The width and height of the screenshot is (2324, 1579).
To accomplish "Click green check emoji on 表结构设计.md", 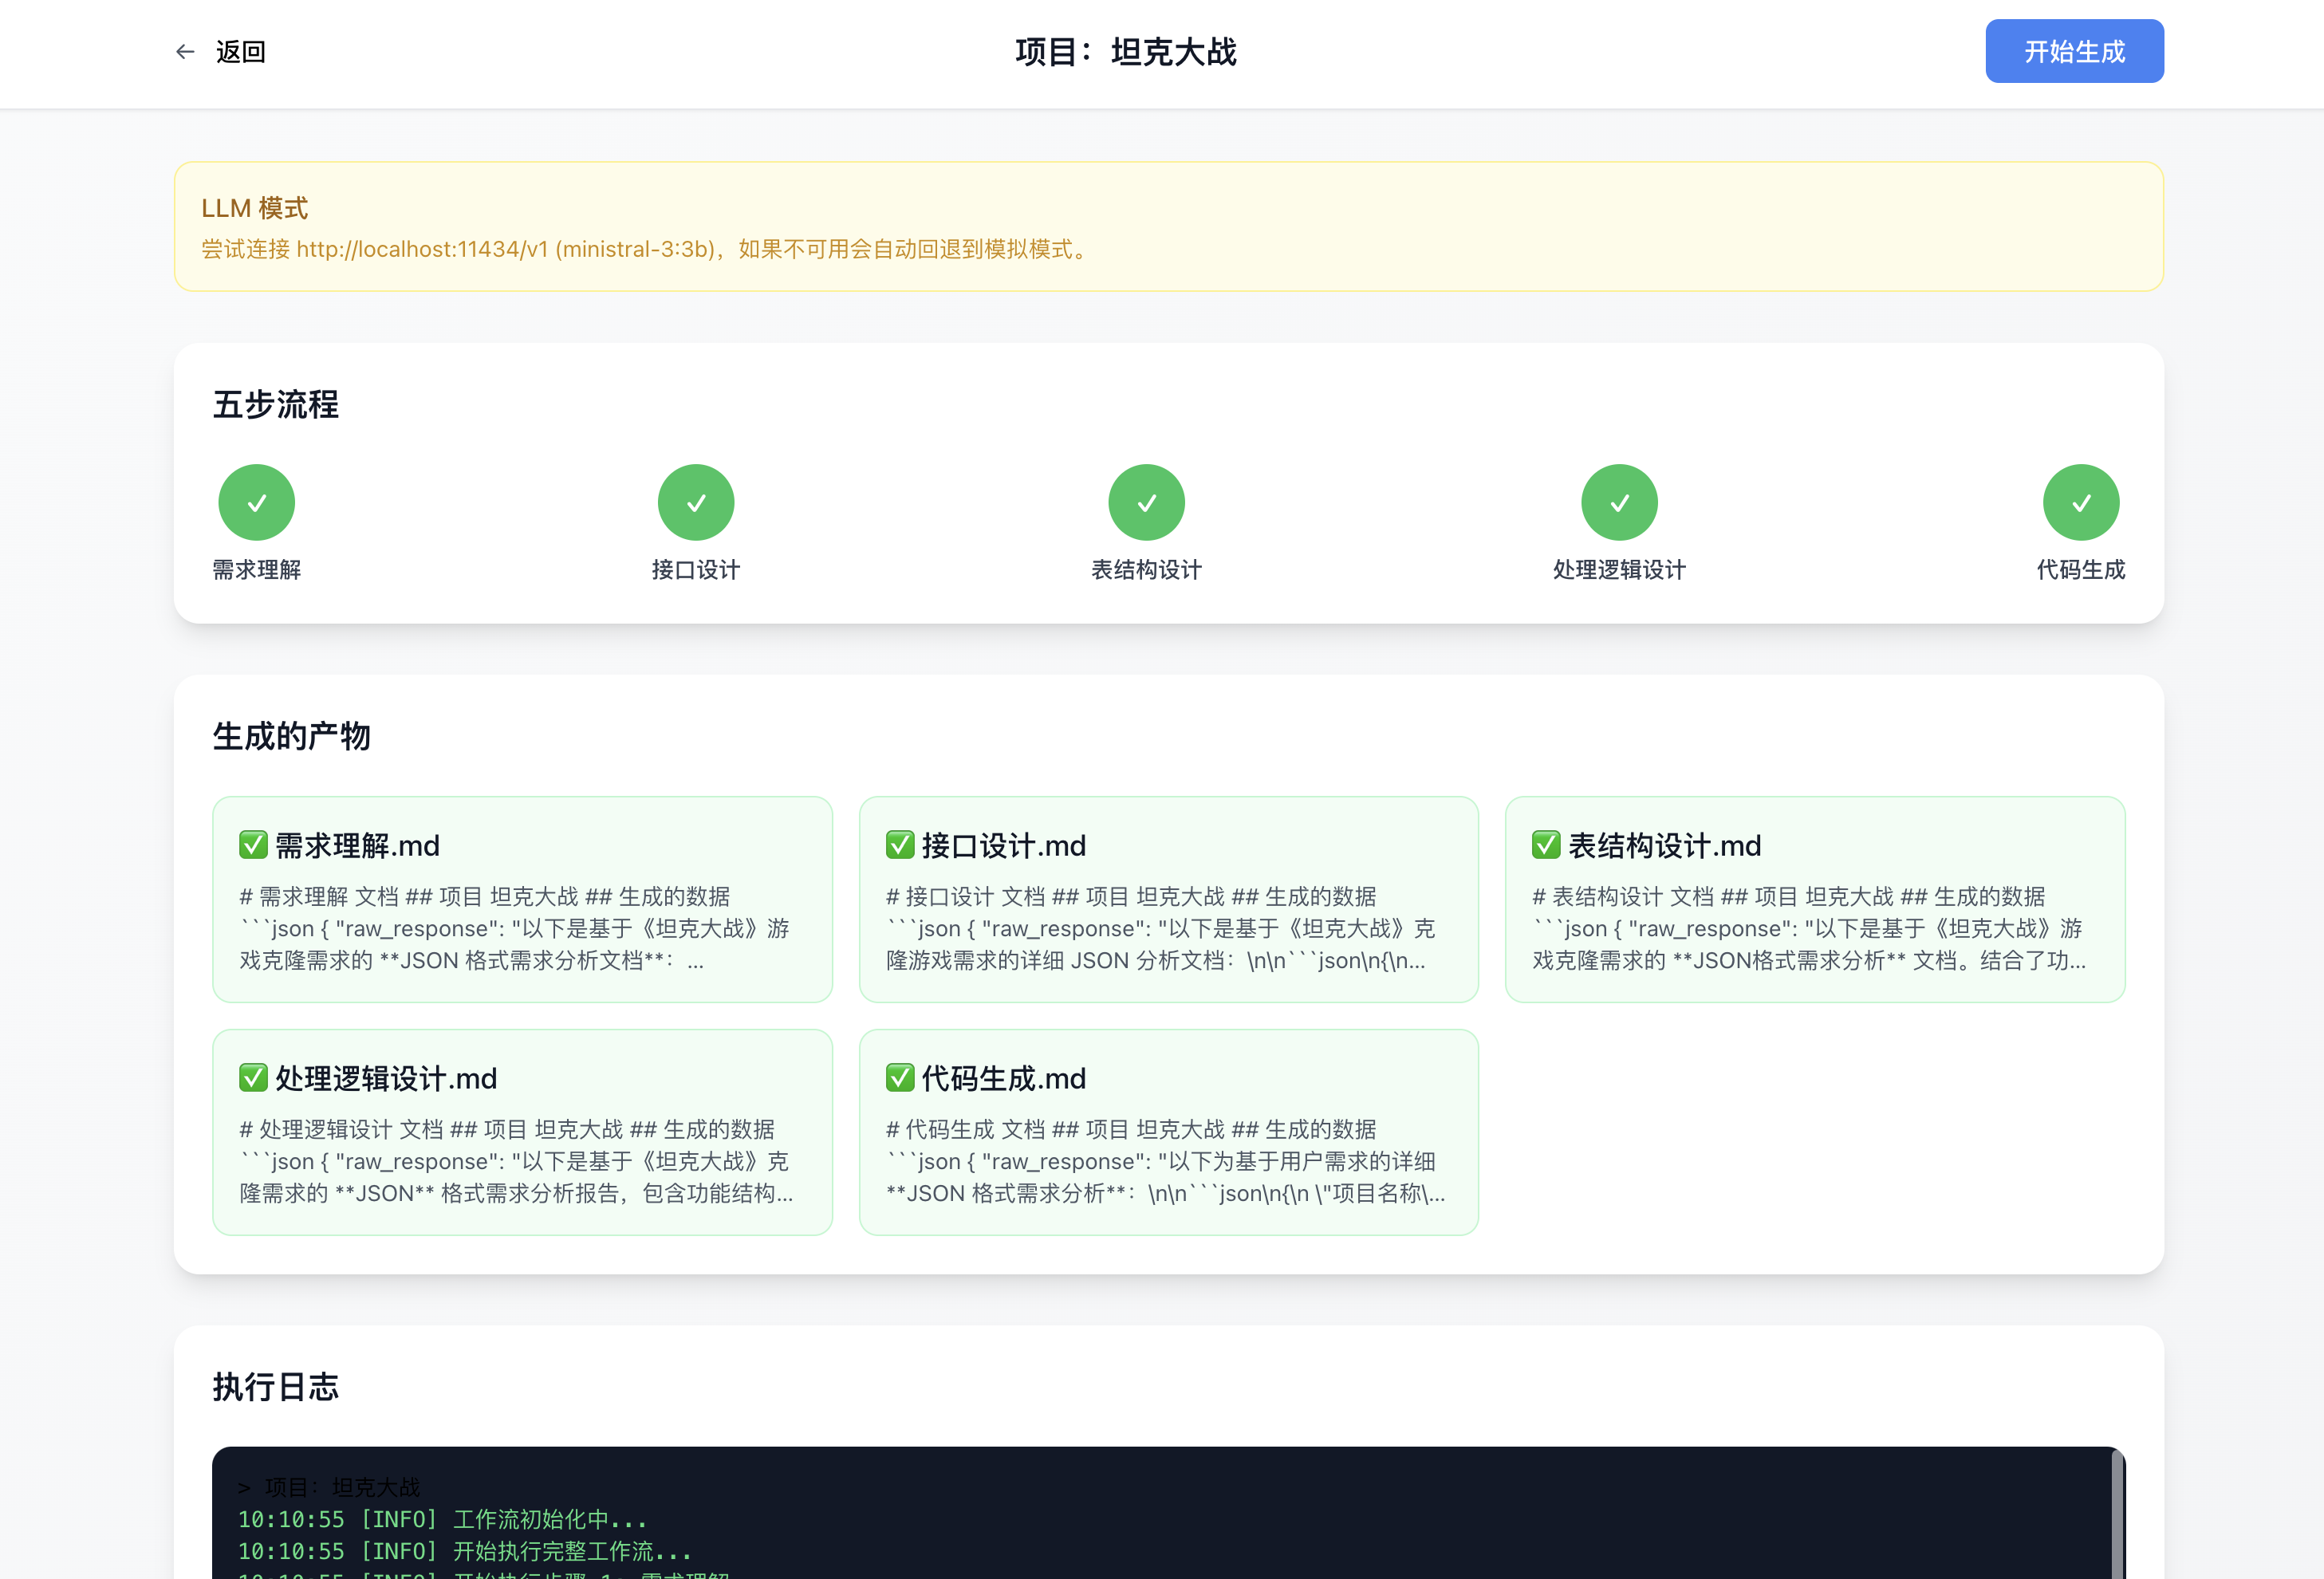I will click(1546, 845).
